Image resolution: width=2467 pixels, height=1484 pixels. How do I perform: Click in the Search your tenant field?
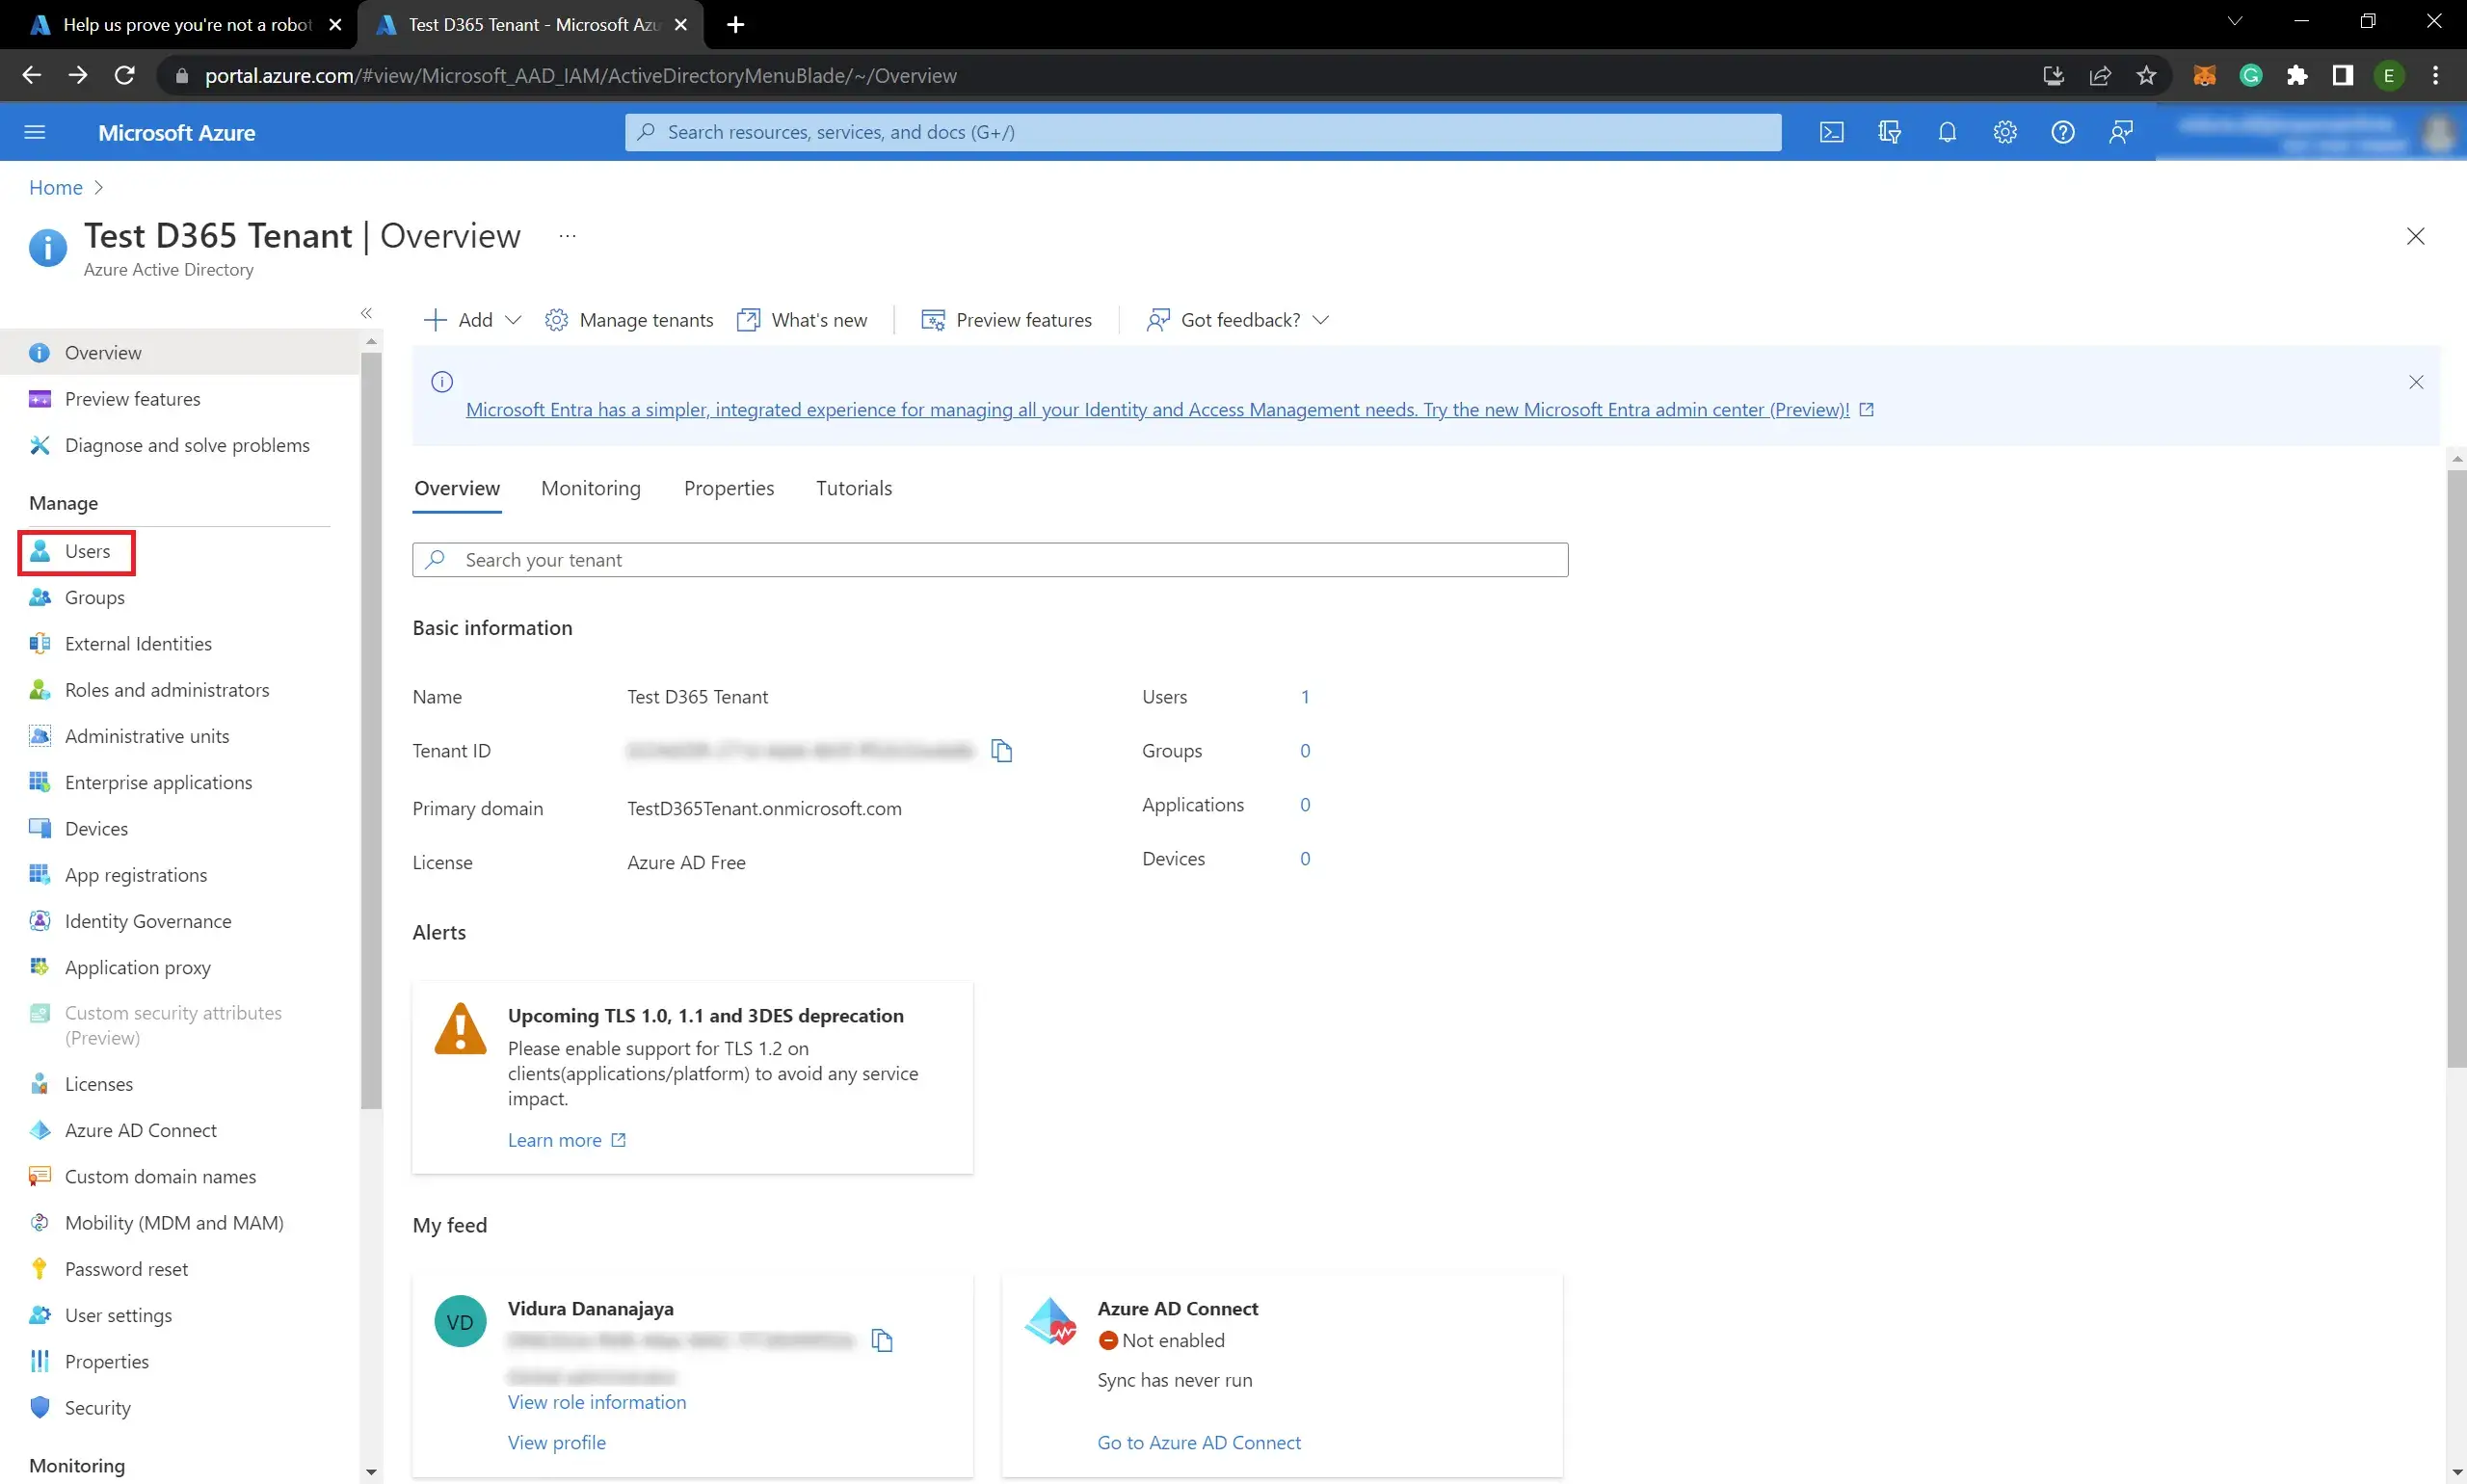[x=990, y=560]
